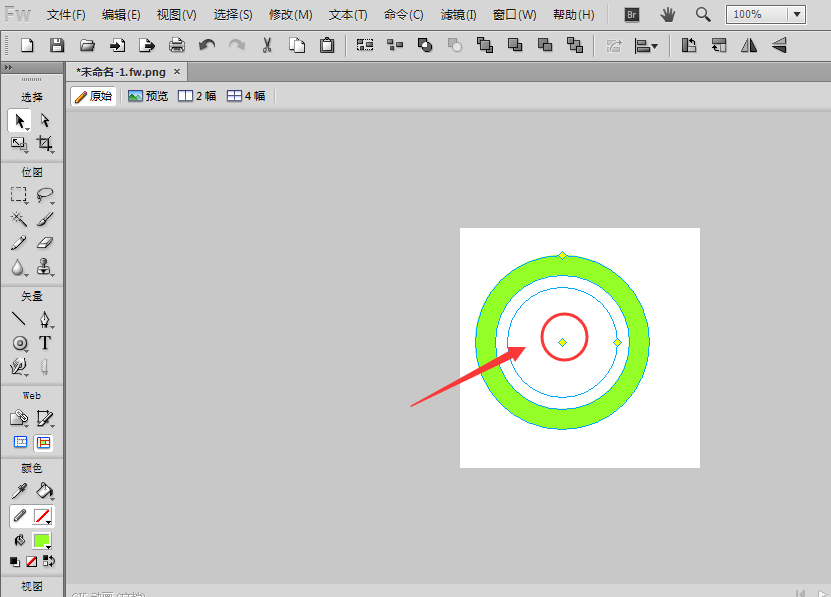
Task: Click the Save icon in toolbar
Action: (x=57, y=45)
